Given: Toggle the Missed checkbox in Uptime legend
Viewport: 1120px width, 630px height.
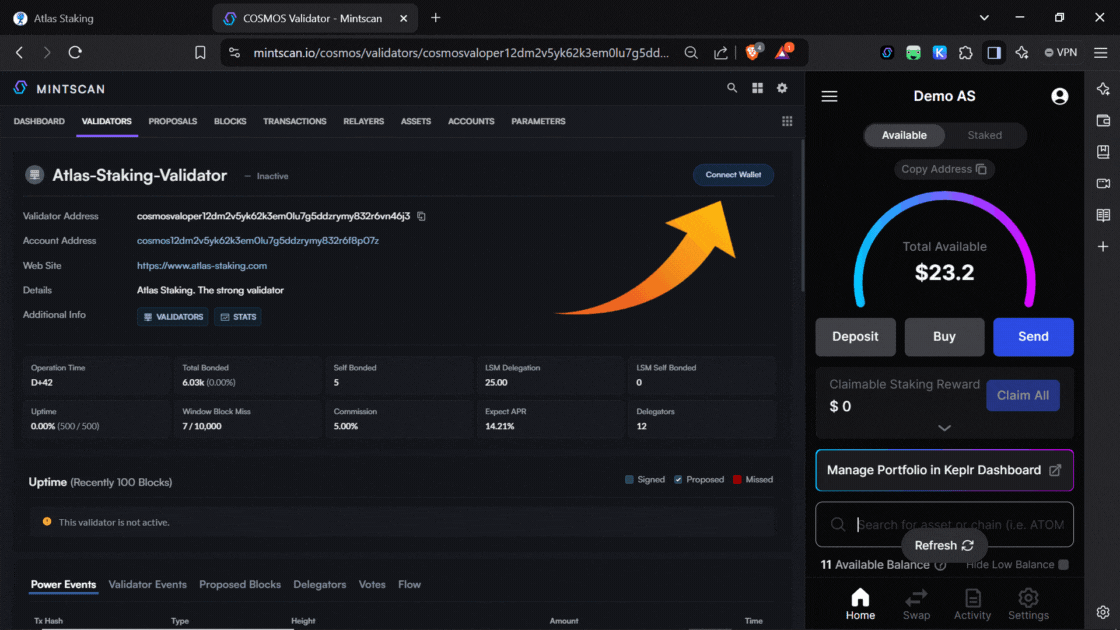Looking at the screenshot, I should pyautogui.click(x=737, y=480).
